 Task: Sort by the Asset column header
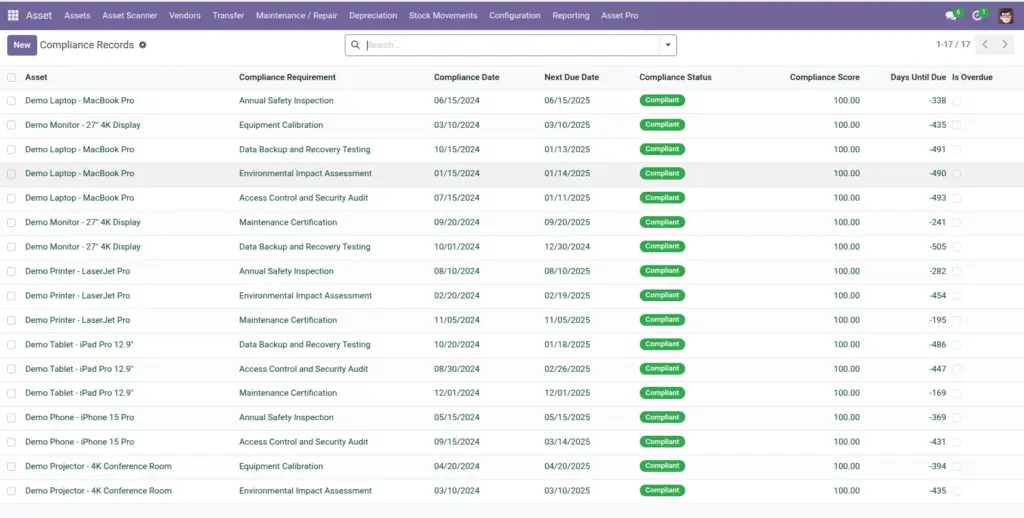click(x=36, y=77)
